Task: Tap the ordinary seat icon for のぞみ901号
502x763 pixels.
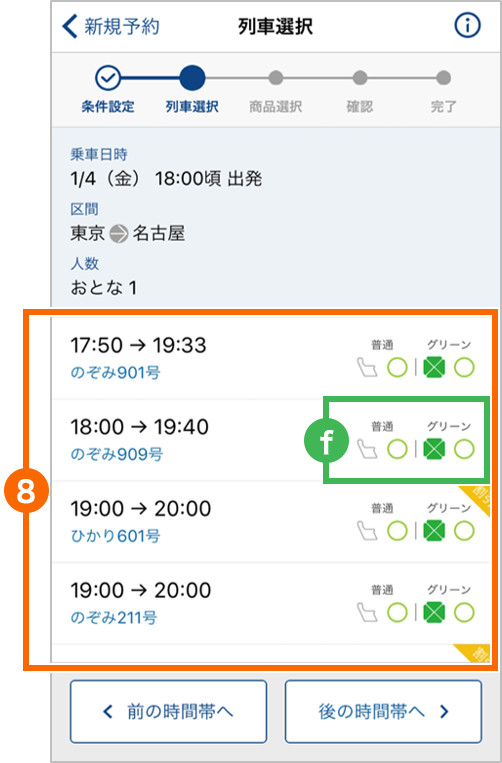Action: point(367,368)
